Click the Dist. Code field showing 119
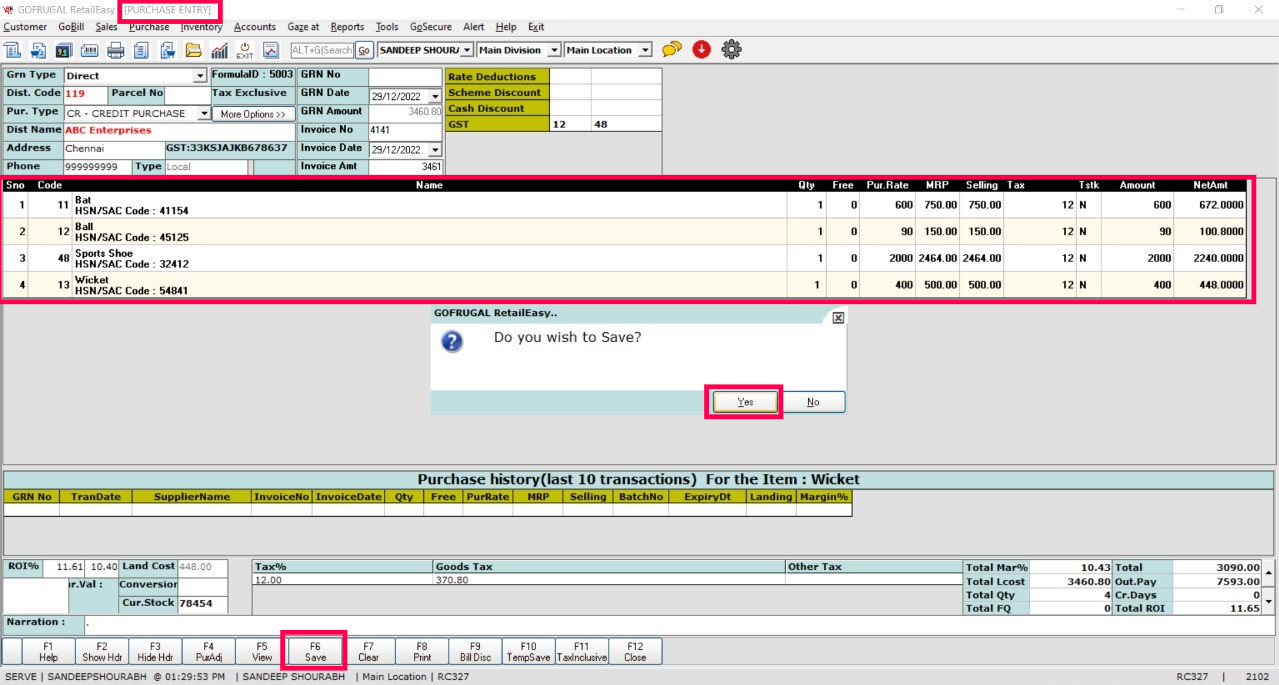The height and width of the screenshot is (685, 1279). [x=83, y=94]
